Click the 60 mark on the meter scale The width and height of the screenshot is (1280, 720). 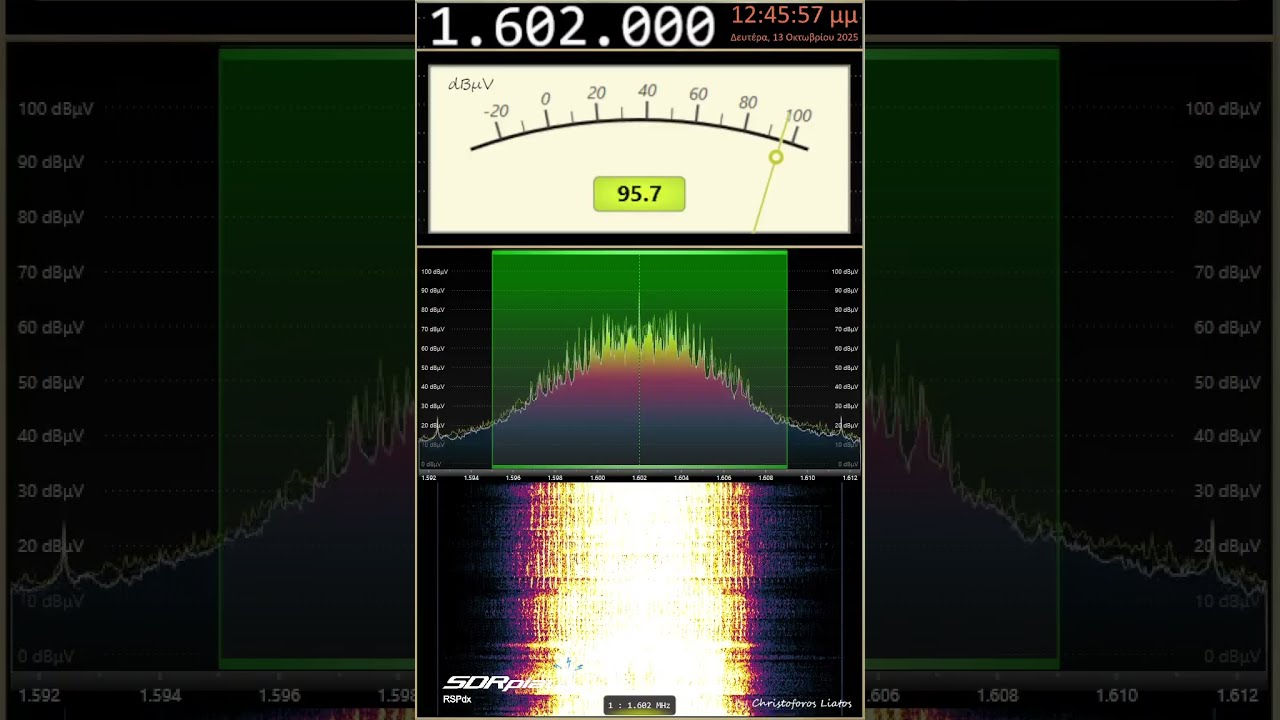click(698, 94)
